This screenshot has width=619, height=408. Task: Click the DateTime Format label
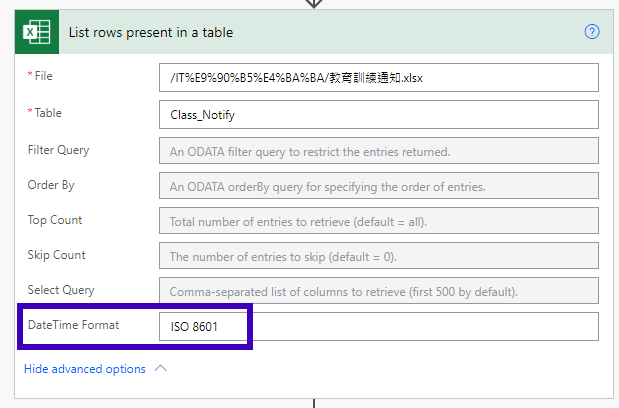tap(73, 325)
